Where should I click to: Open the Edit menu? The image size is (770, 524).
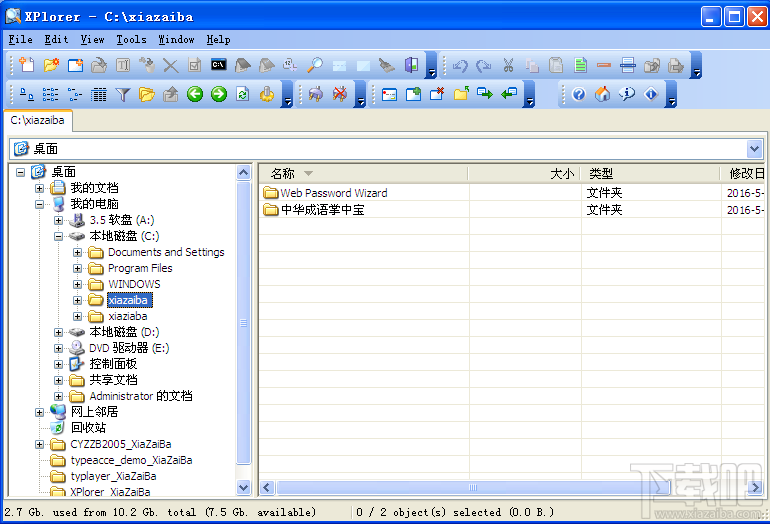(x=56, y=39)
